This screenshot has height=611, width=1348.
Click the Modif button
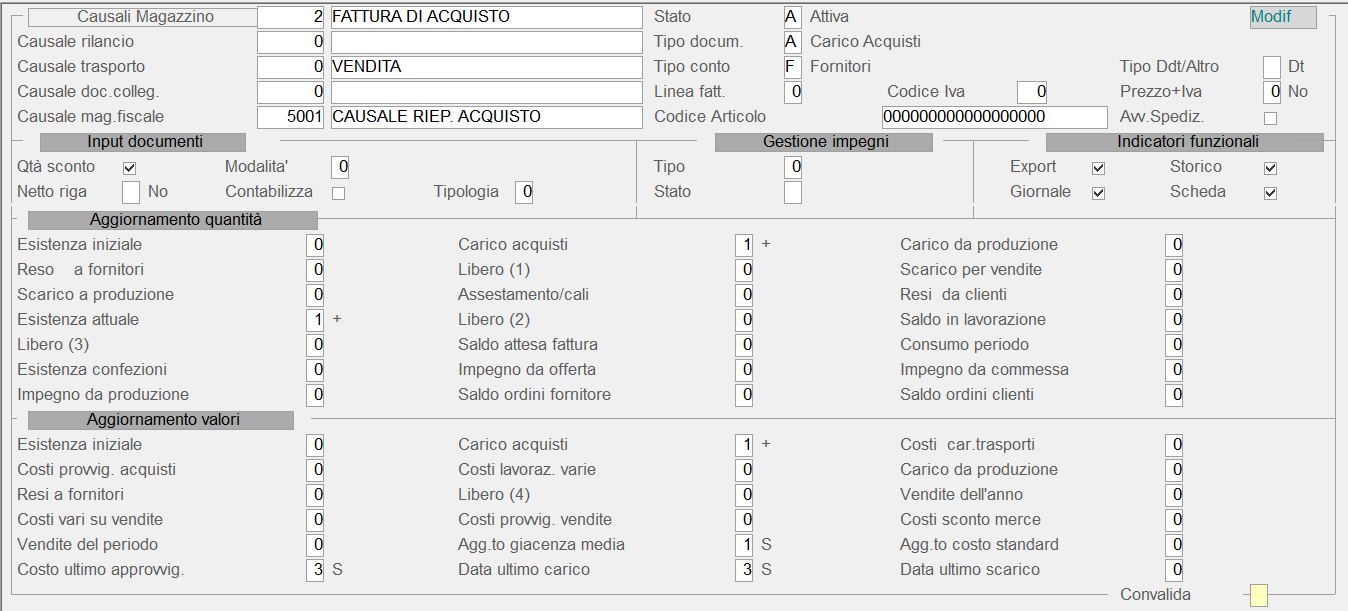coord(1283,17)
